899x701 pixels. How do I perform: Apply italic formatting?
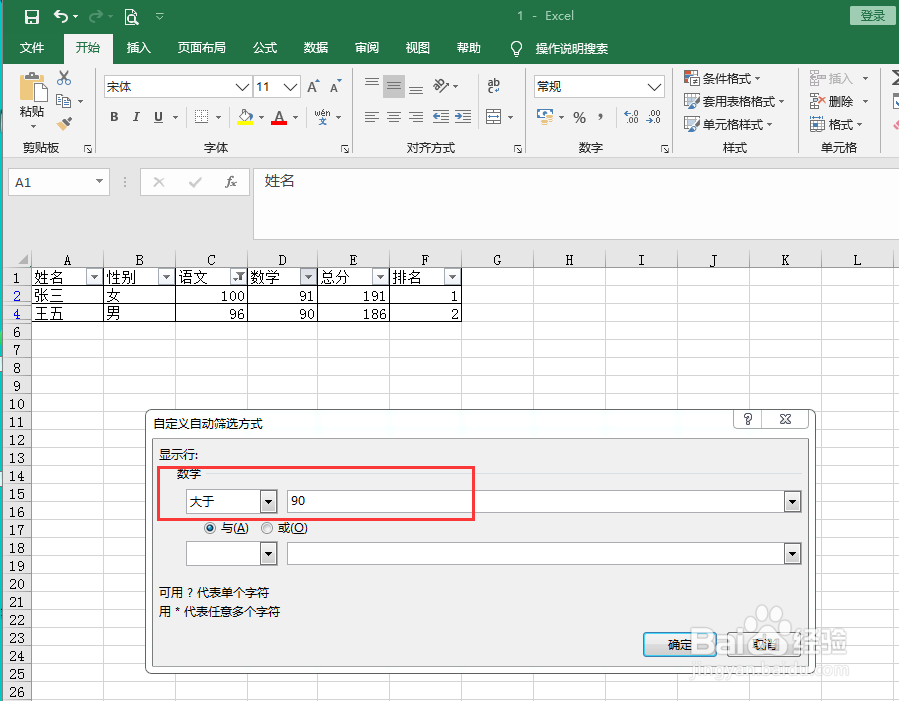[136, 117]
